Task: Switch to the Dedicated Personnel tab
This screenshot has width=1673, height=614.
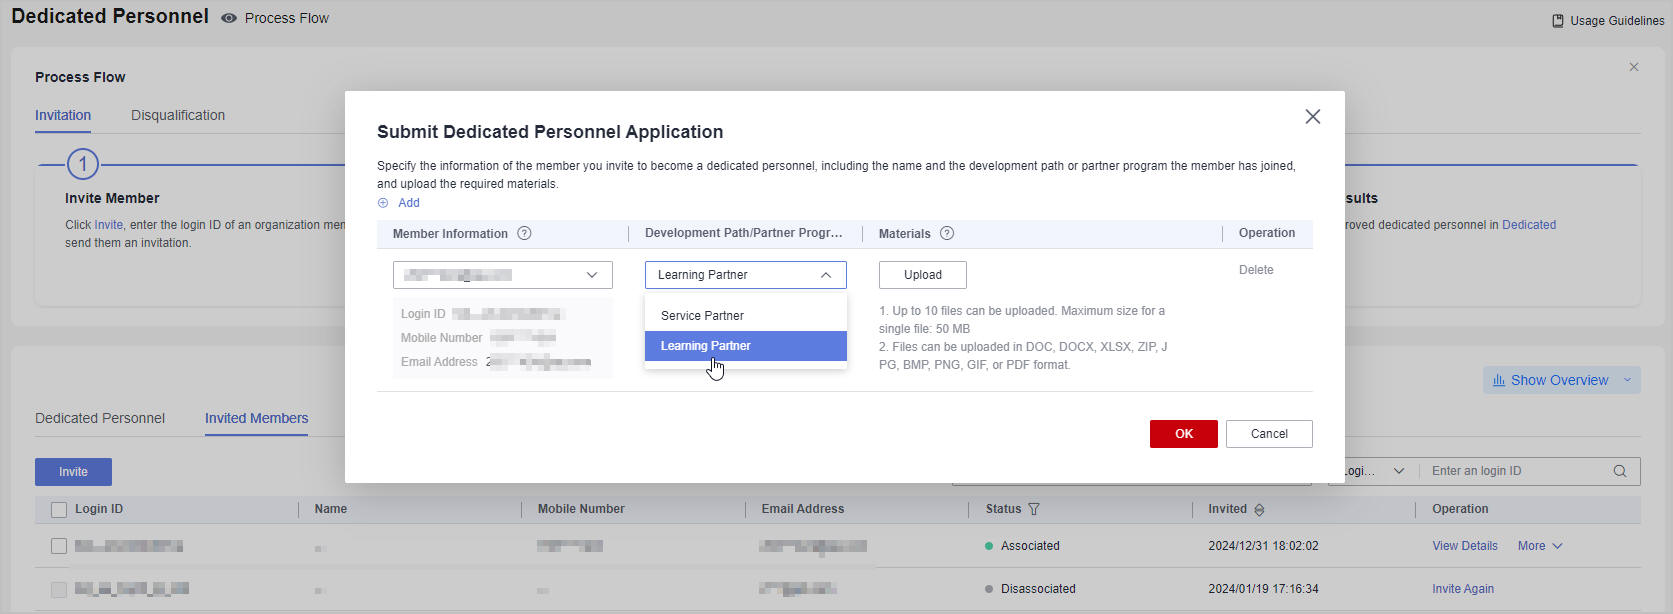Action: pyautogui.click(x=100, y=418)
